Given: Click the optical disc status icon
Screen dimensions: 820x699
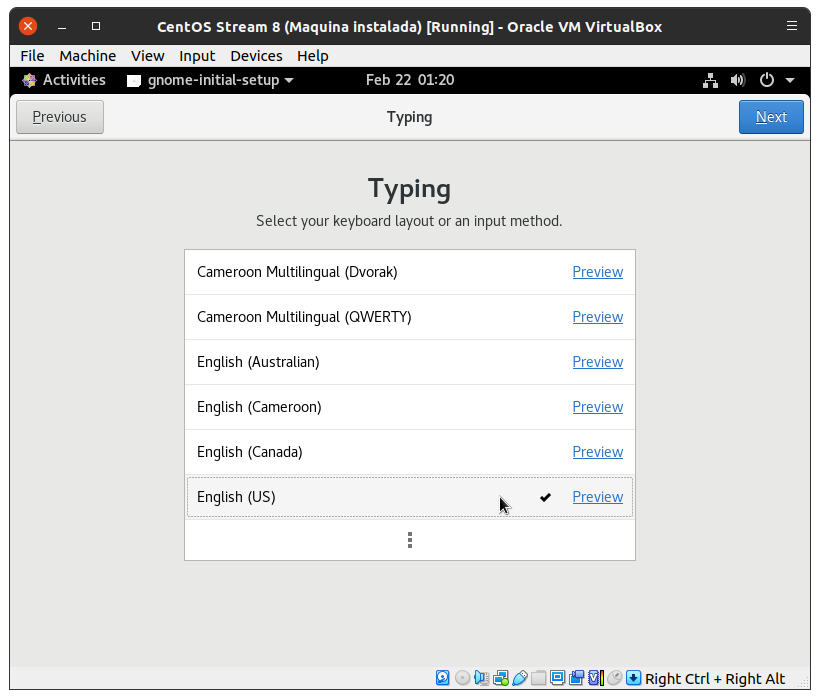Looking at the screenshot, I should [x=462, y=678].
